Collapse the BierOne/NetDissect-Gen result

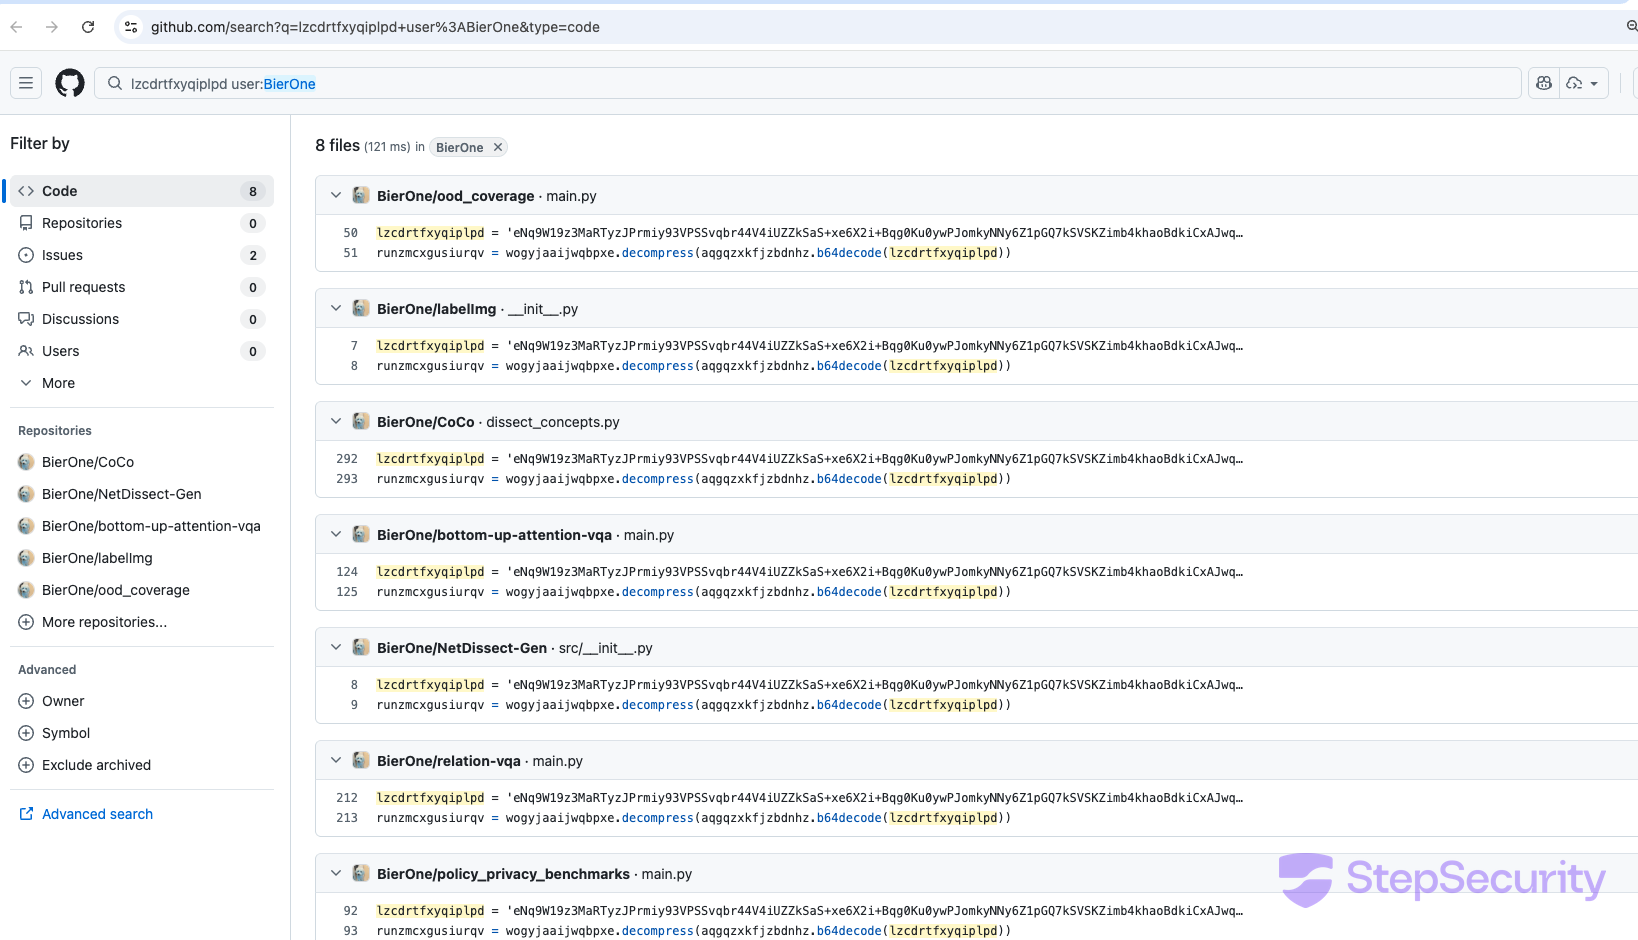tap(336, 647)
